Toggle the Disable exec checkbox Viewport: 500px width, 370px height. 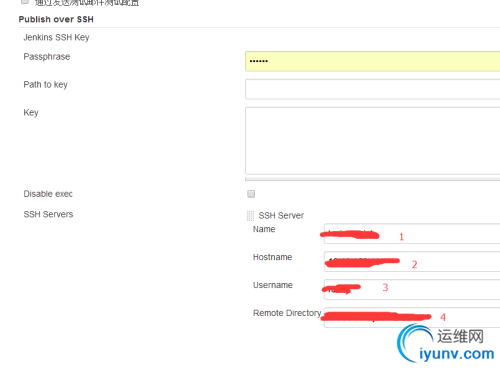click(x=251, y=194)
